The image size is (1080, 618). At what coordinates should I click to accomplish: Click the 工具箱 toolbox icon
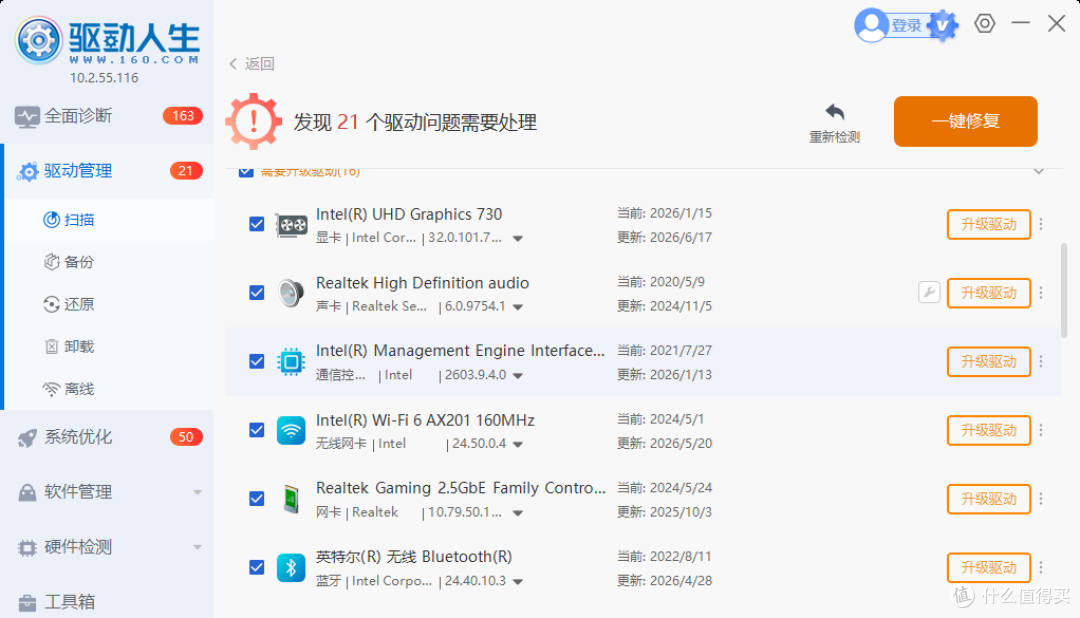point(27,603)
